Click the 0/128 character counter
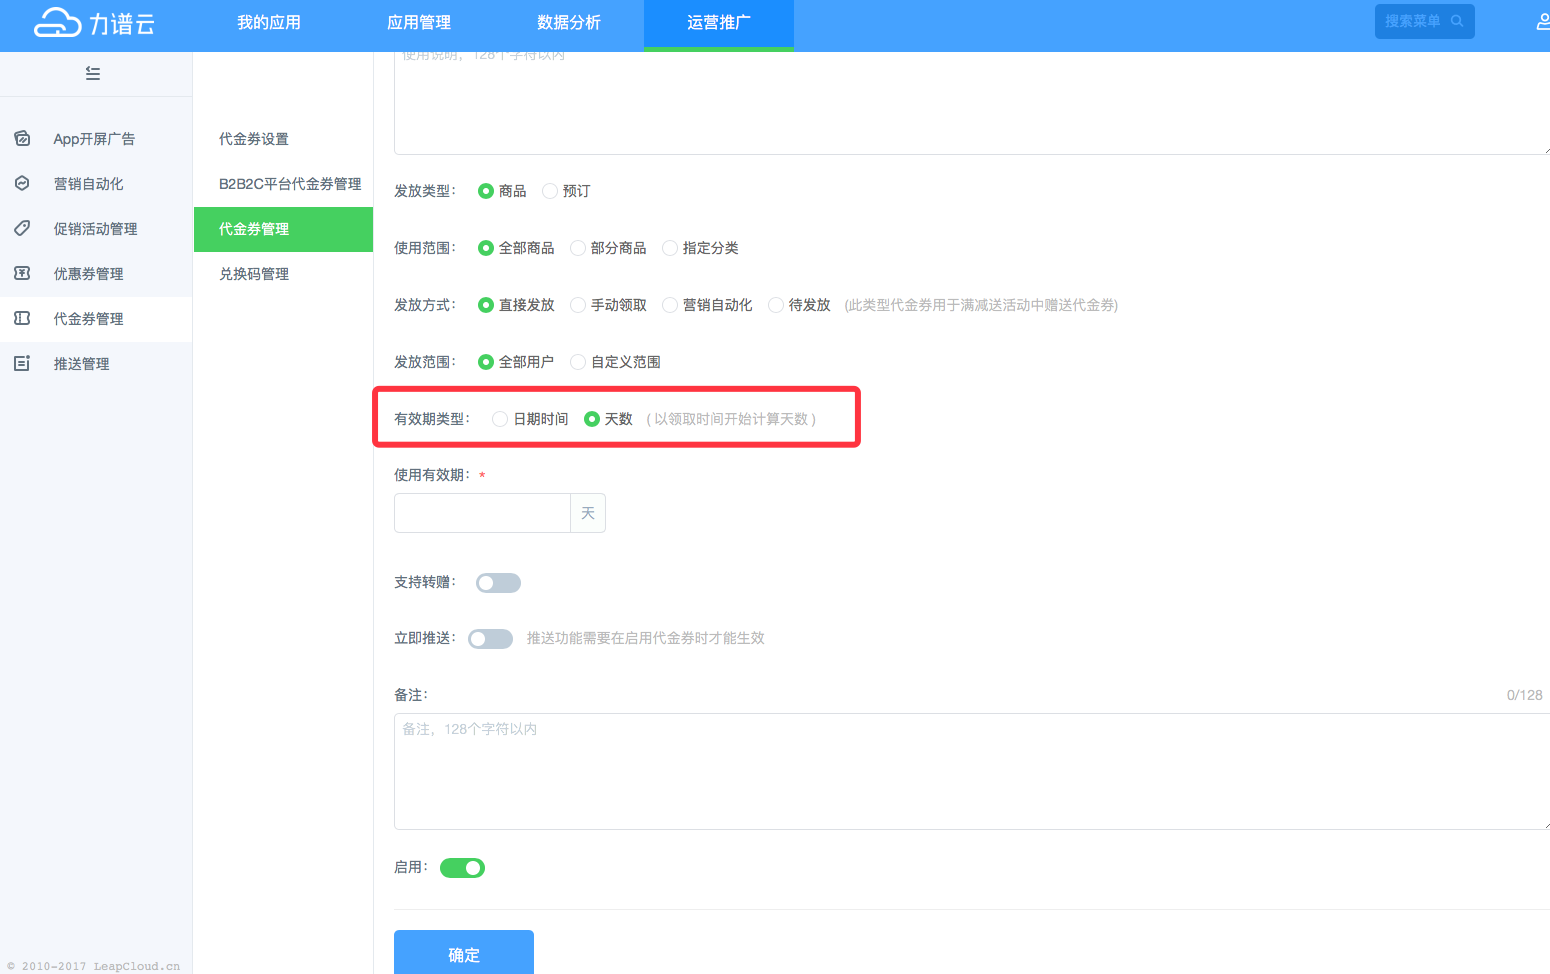1550x974 pixels. (1525, 695)
